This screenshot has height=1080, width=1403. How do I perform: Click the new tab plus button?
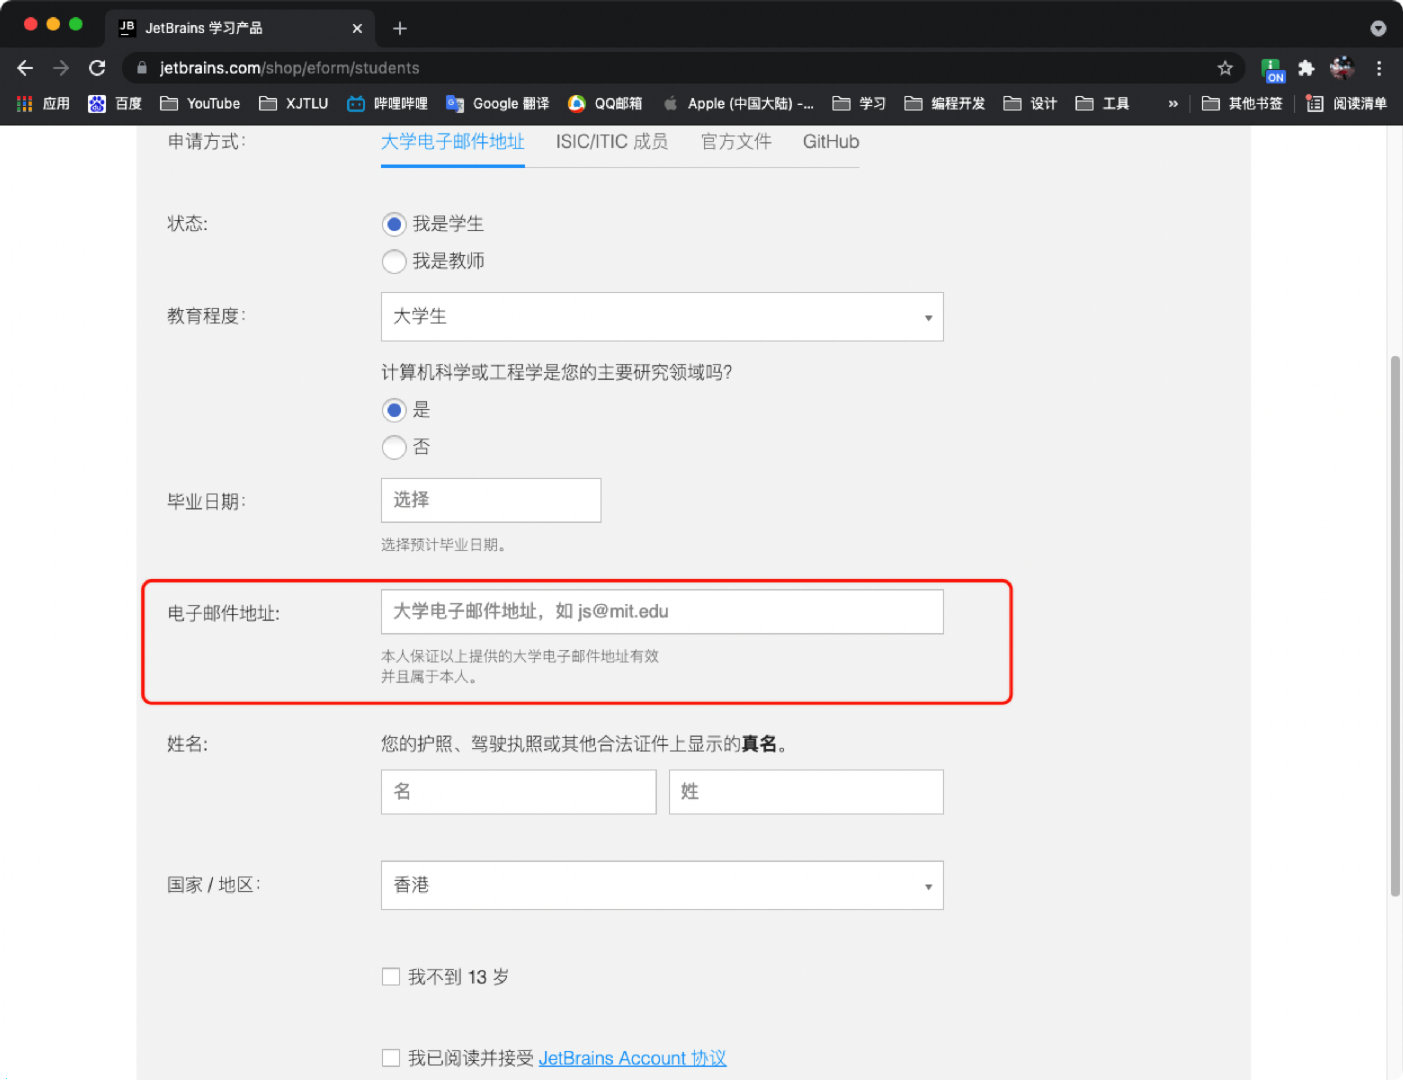point(400,28)
